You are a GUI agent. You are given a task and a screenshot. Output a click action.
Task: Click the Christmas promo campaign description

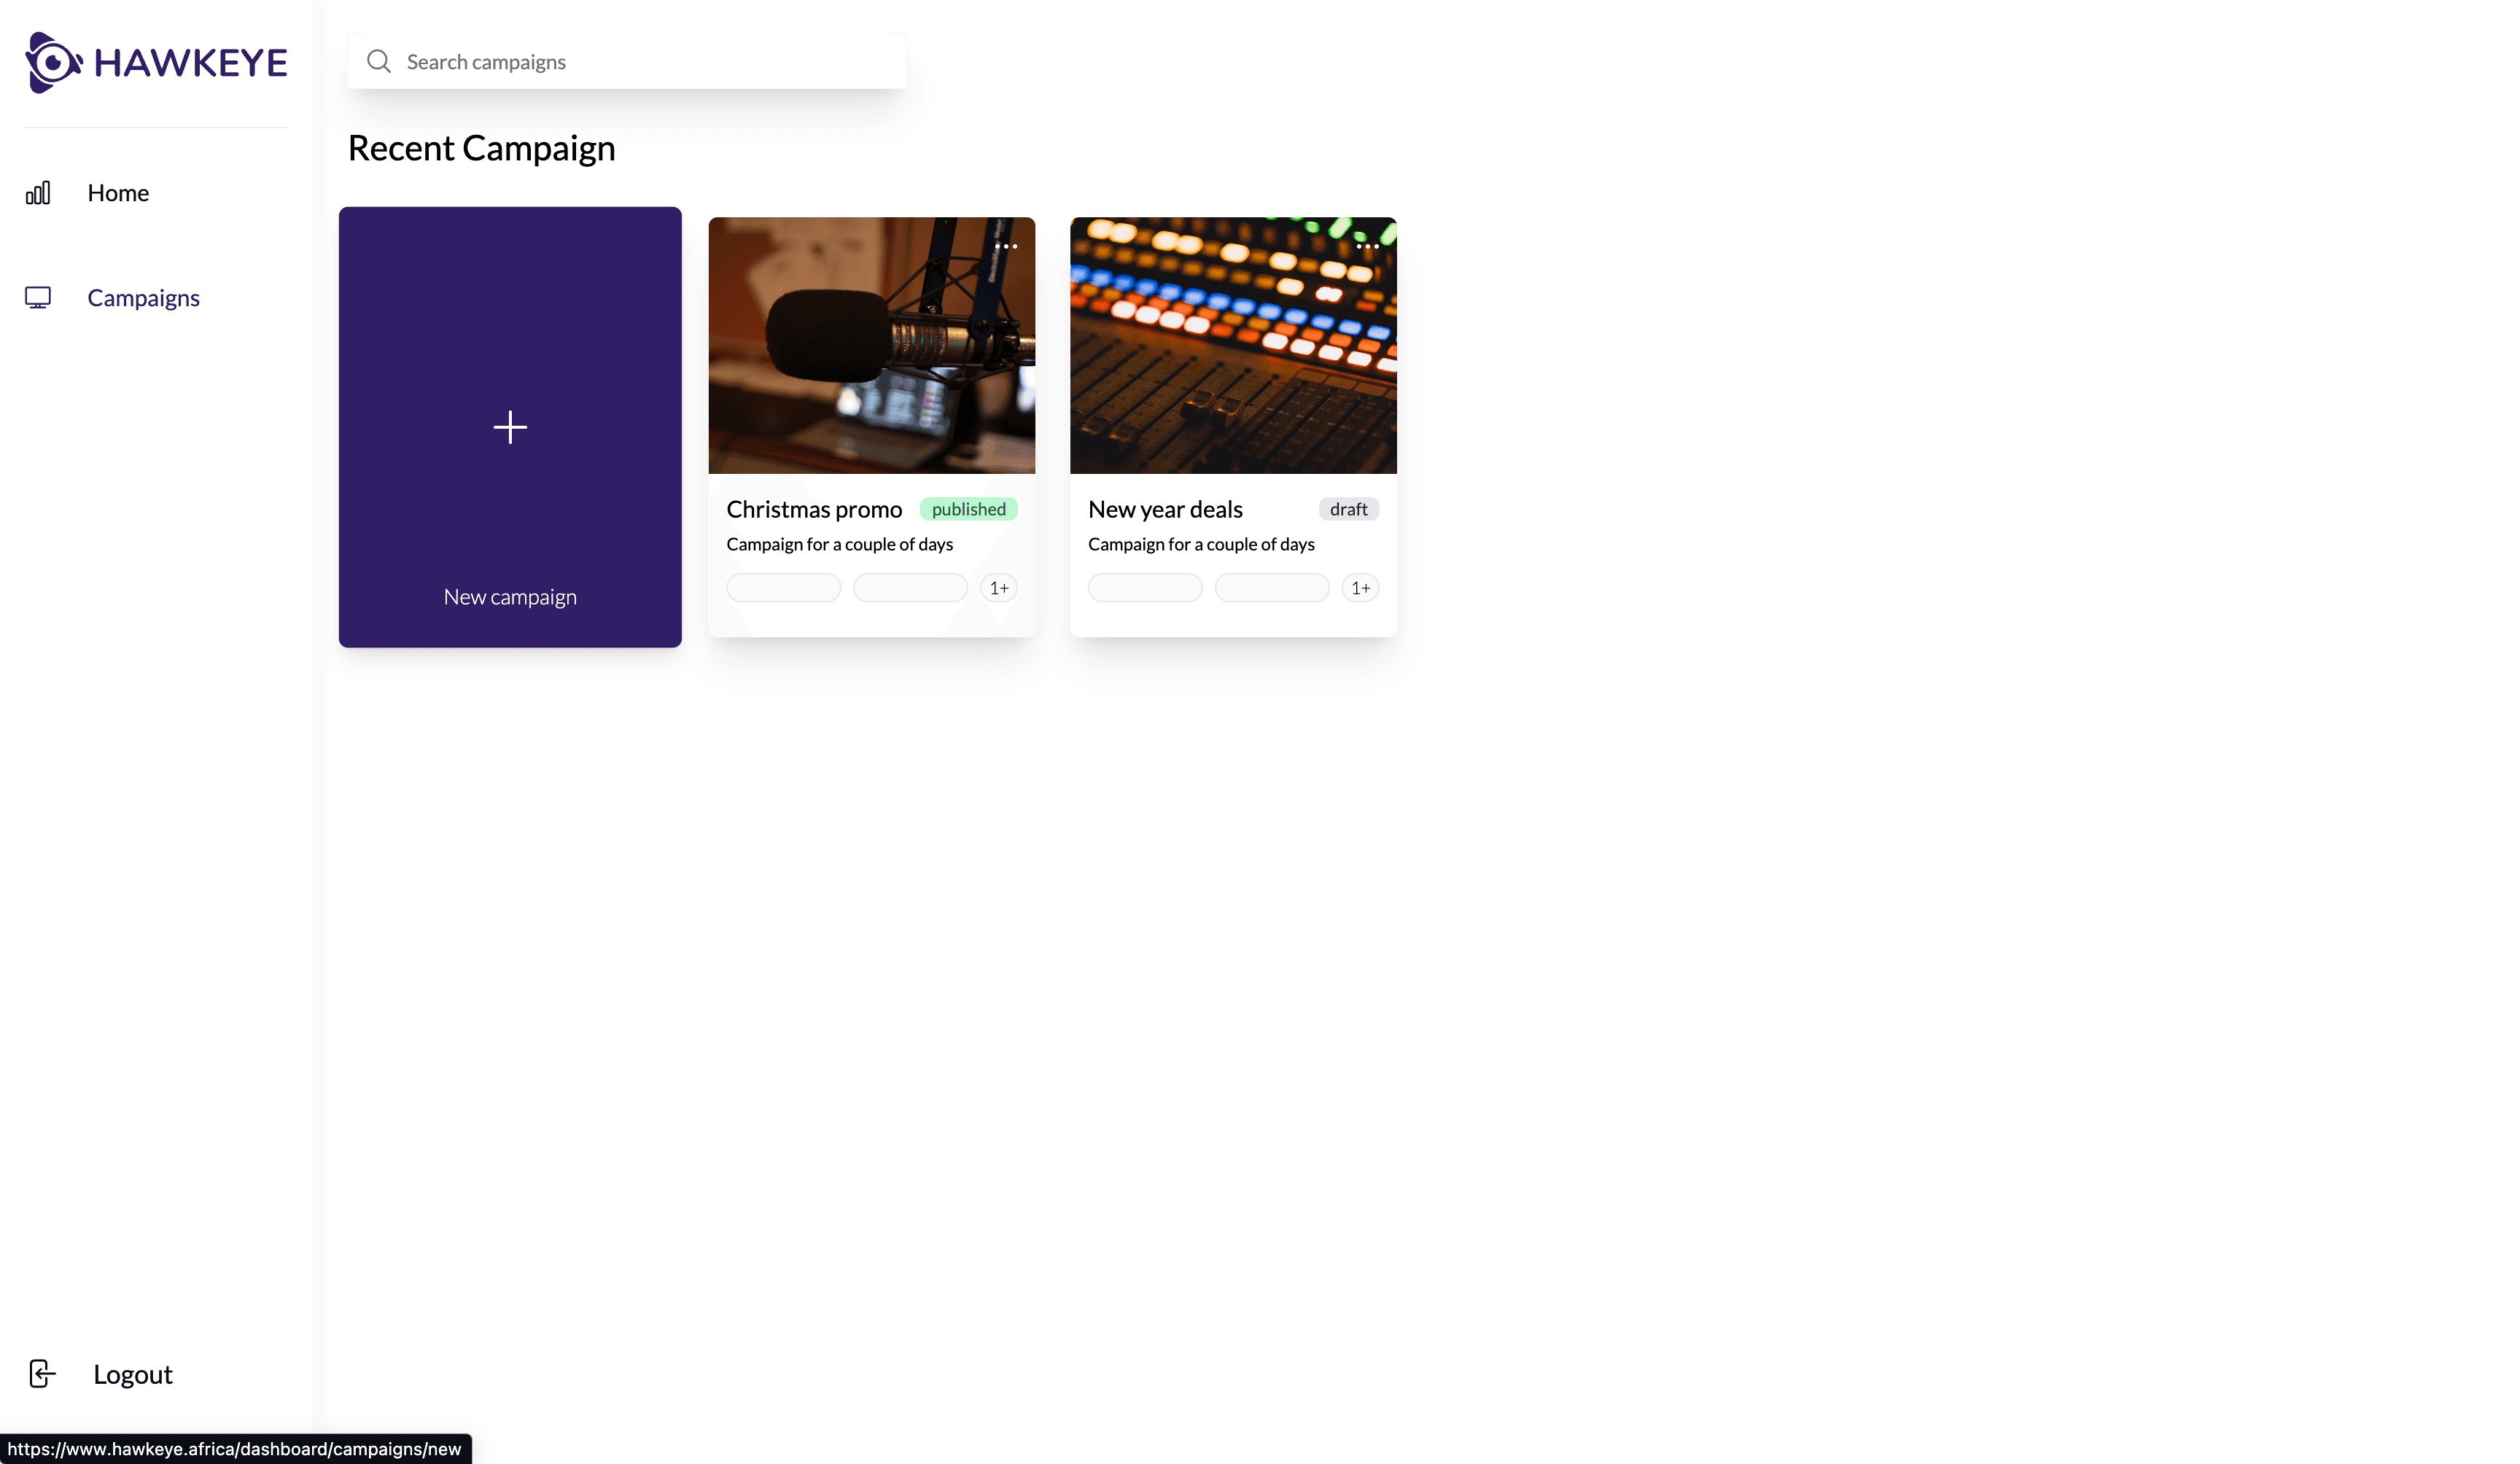(839, 544)
